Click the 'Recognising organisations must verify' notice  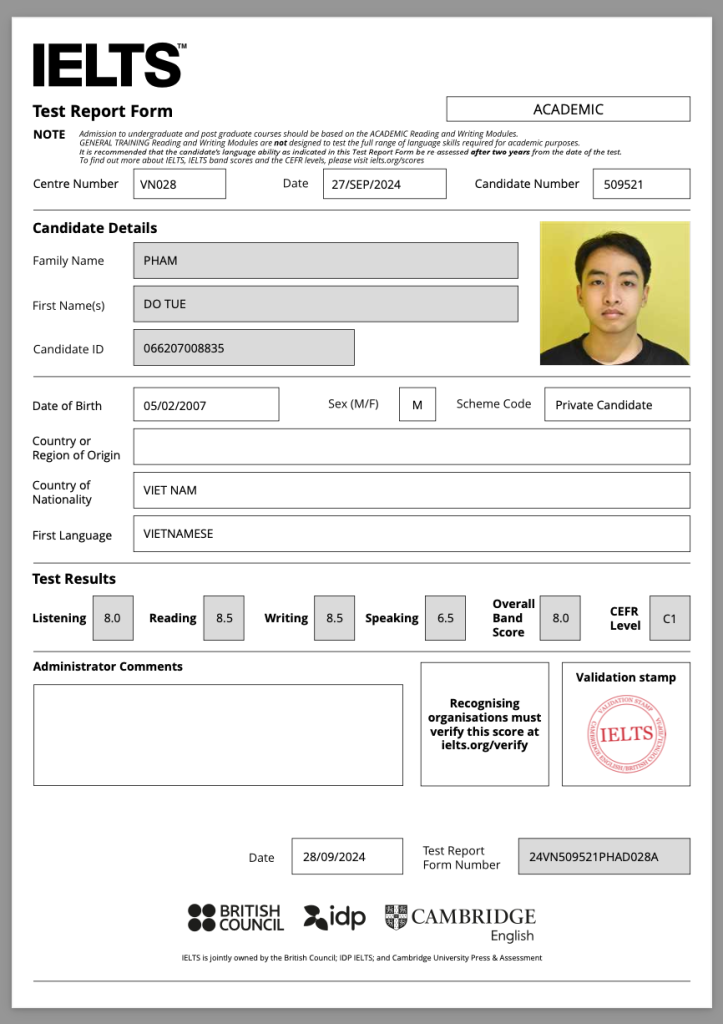(x=485, y=724)
